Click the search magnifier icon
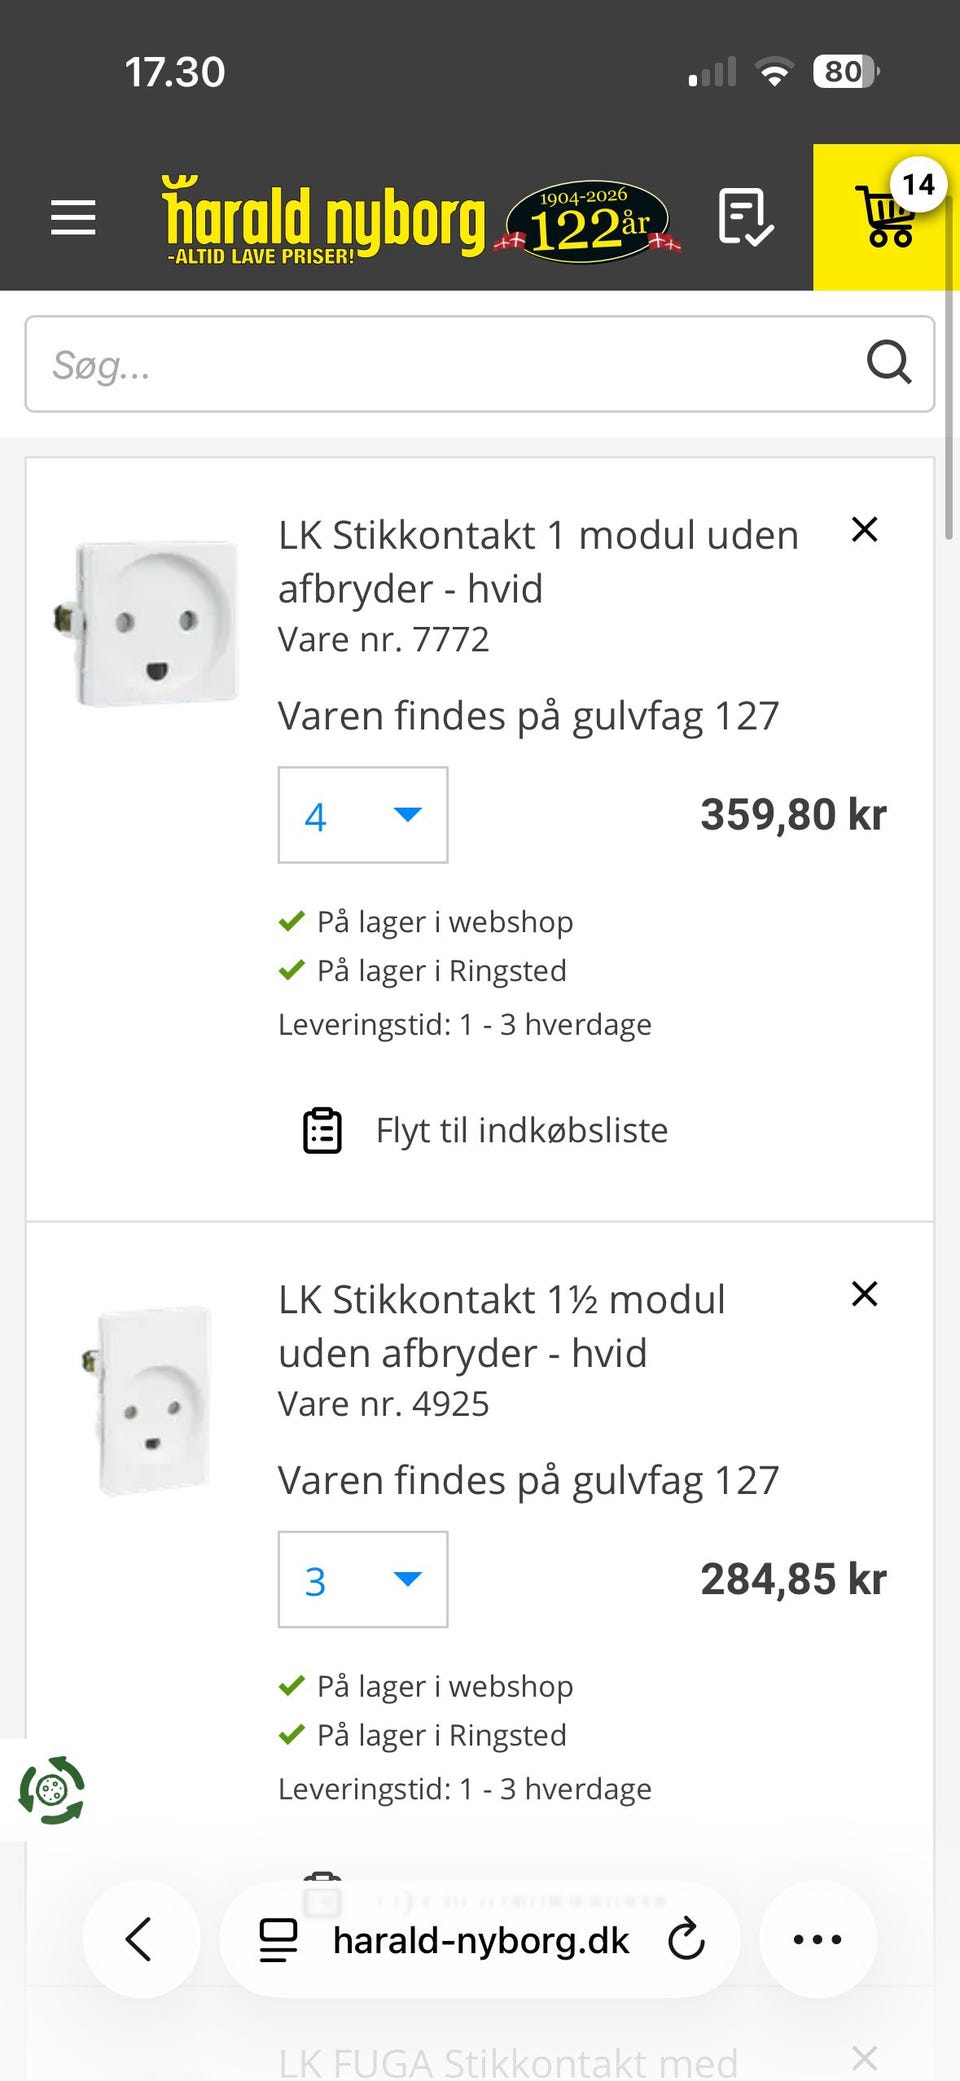Image resolution: width=960 pixels, height=2081 pixels. coord(888,363)
